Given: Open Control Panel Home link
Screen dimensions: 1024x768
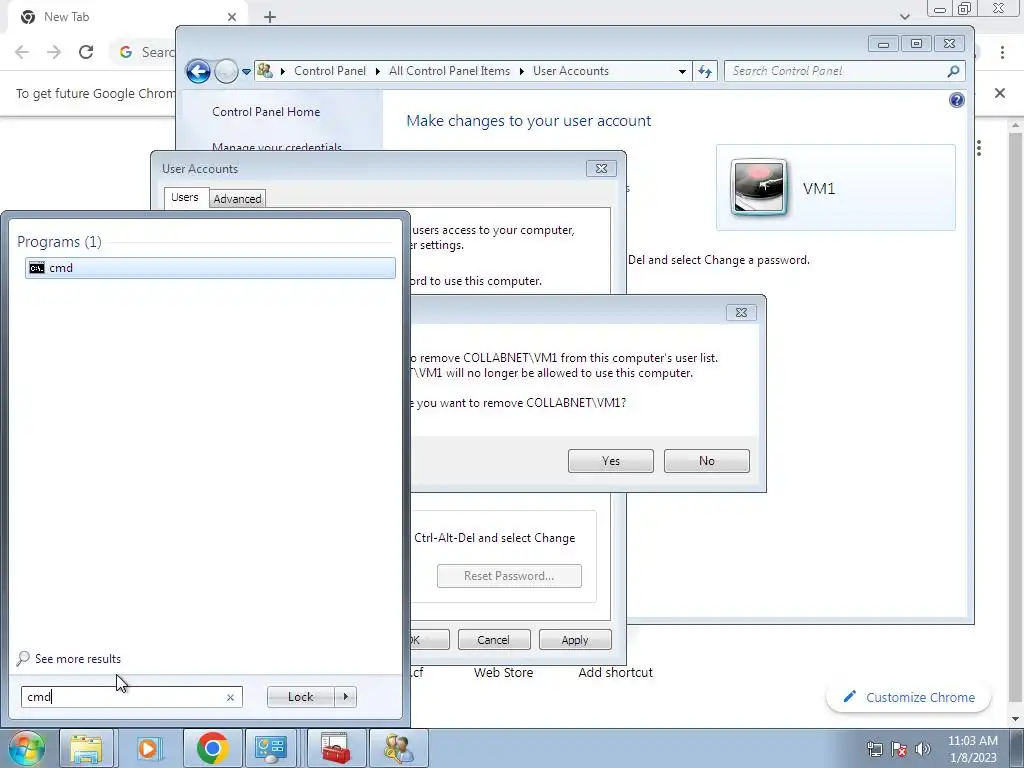Looking at the screenshot, I should point(266,112).
